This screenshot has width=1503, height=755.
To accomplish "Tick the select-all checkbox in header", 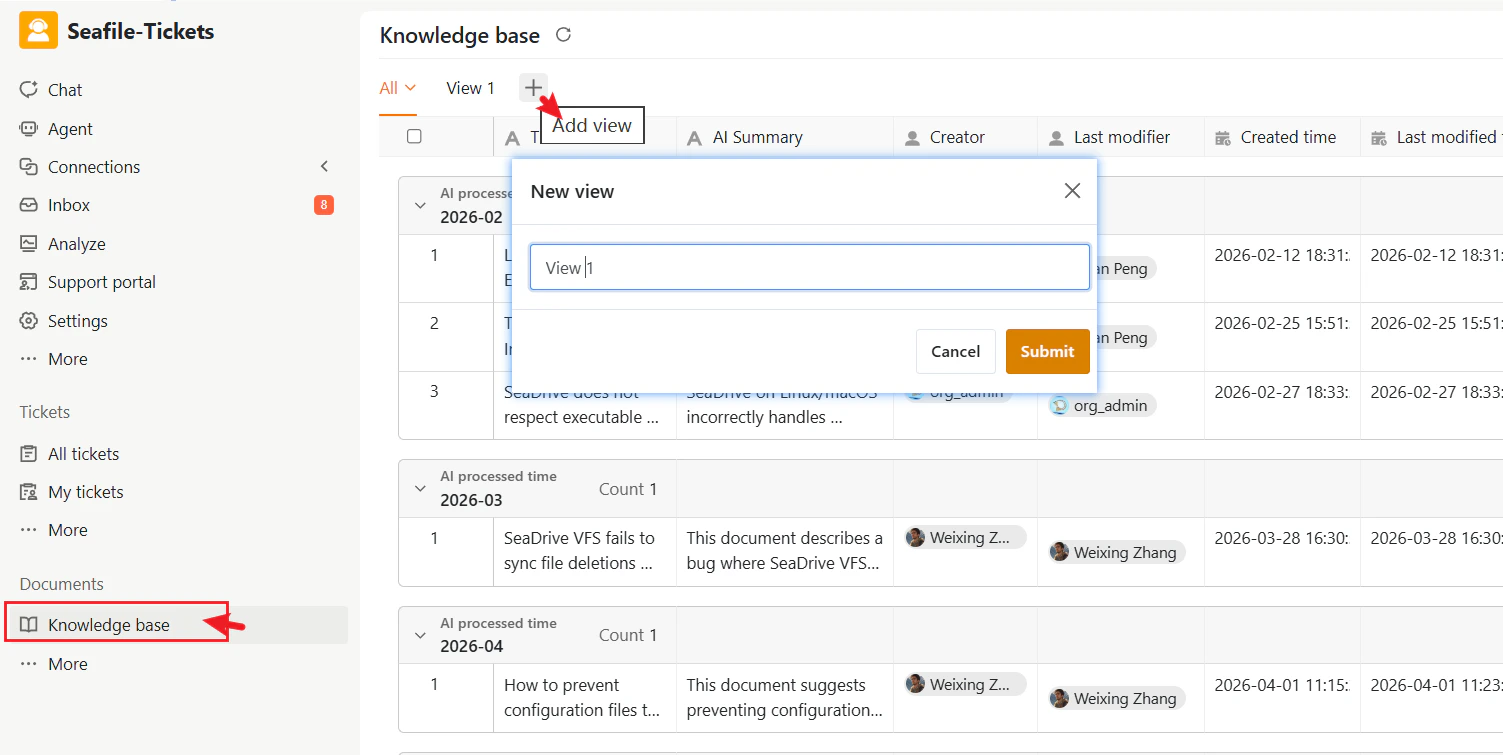I will click(x=414, y=137).
